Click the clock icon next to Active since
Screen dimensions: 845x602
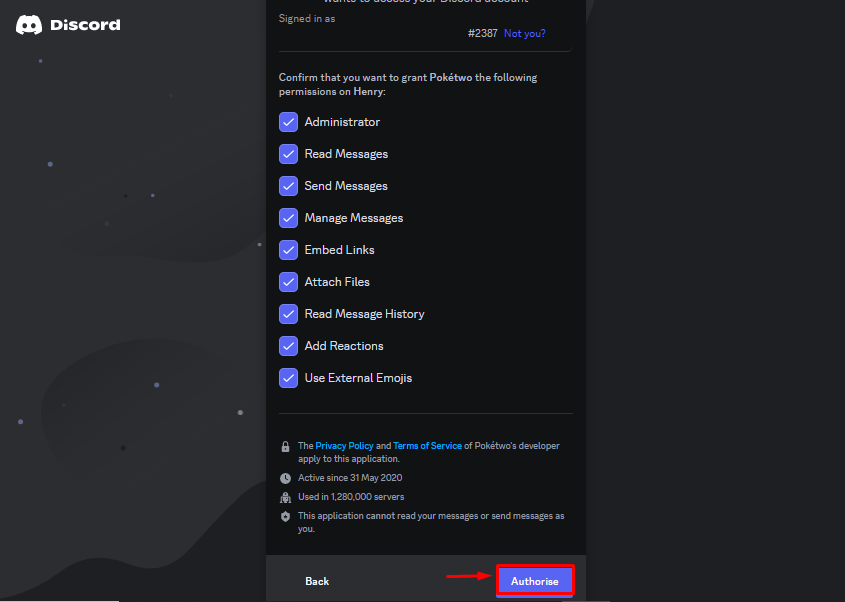(285, 478)
